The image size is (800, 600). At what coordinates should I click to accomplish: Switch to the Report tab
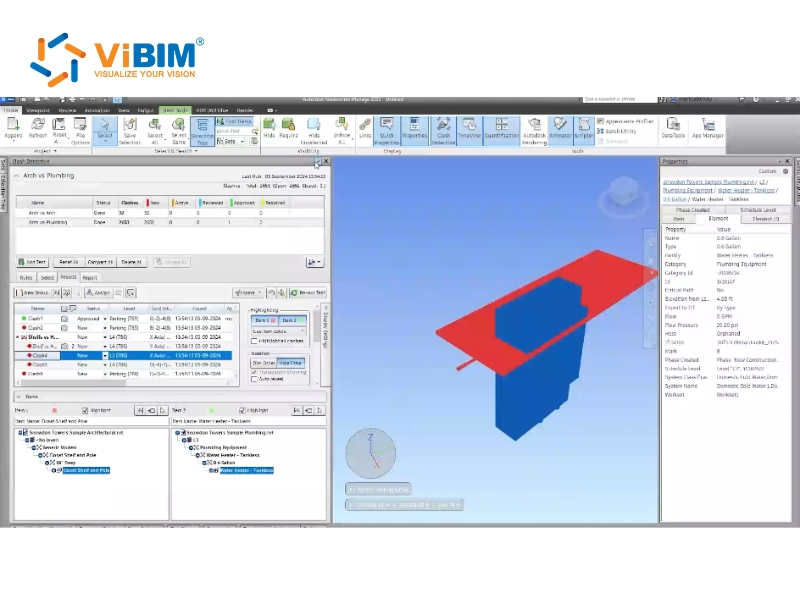[x=90, y=277]
